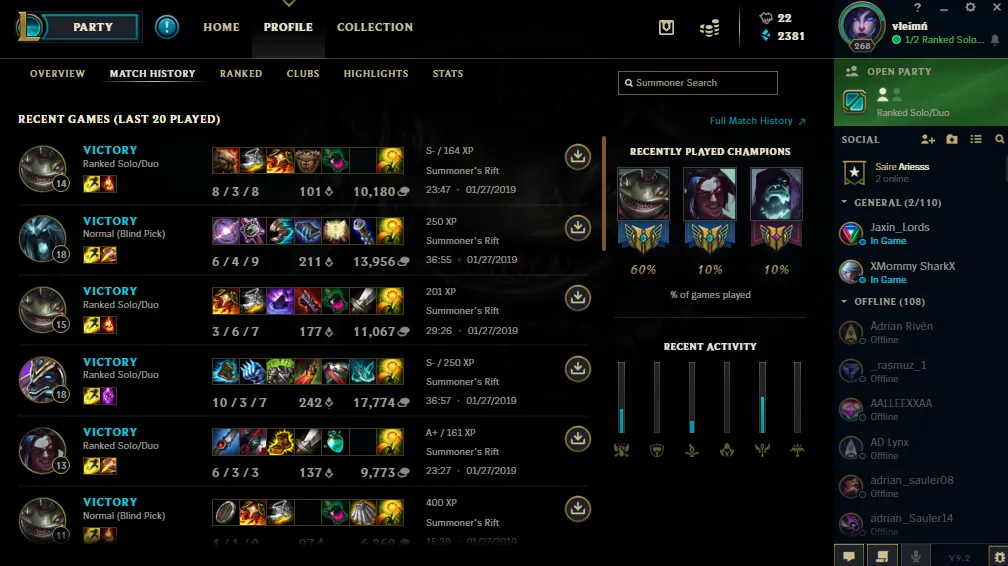Open the Loot icon in top bar

(666, 27)
